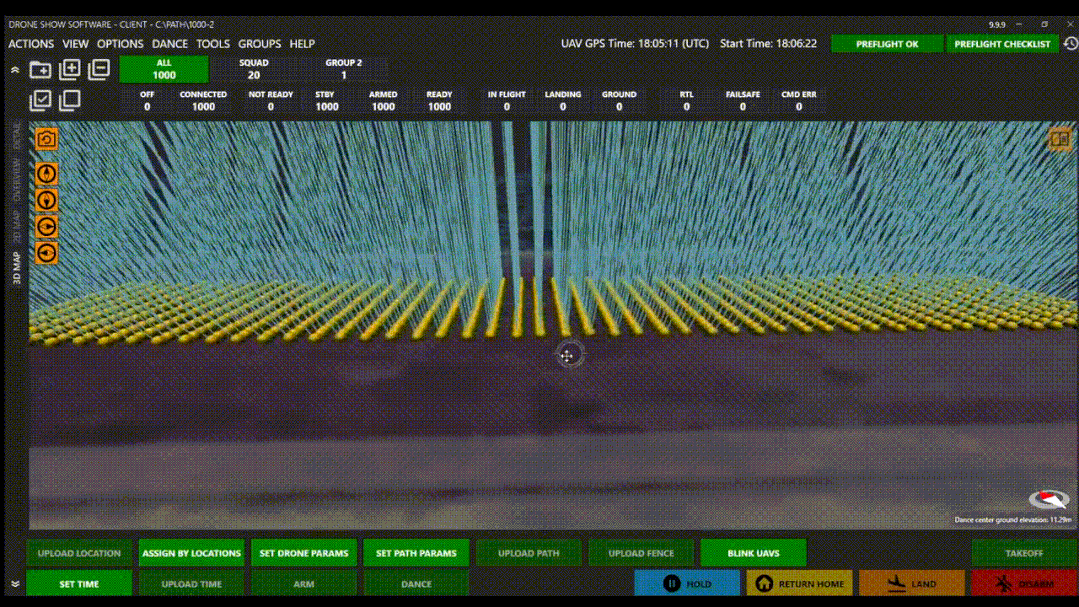Click the compass indicator on the map
Screen dimensions: 1079x607
1048,499
